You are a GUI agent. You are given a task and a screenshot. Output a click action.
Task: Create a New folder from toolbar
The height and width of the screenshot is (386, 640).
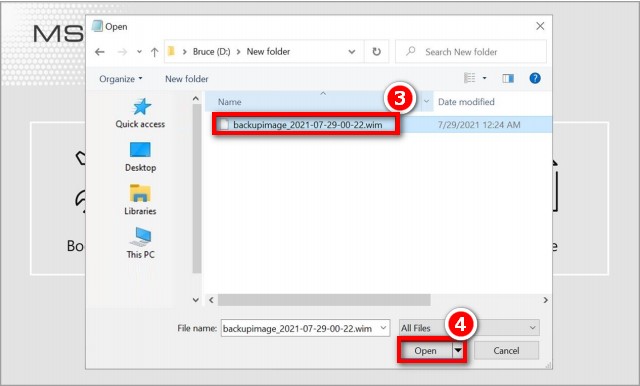point(187,79)
